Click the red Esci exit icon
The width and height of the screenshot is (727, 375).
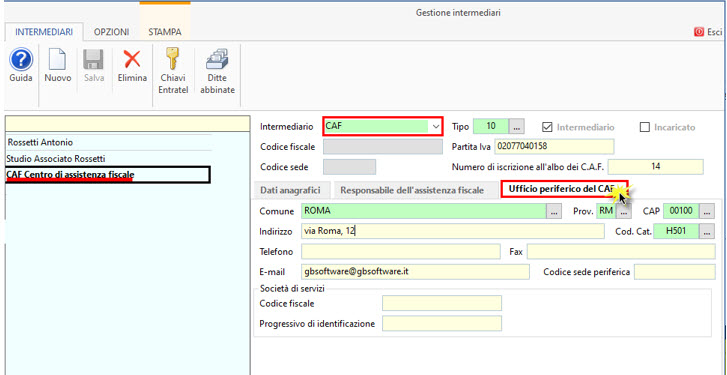coord(699,32)
